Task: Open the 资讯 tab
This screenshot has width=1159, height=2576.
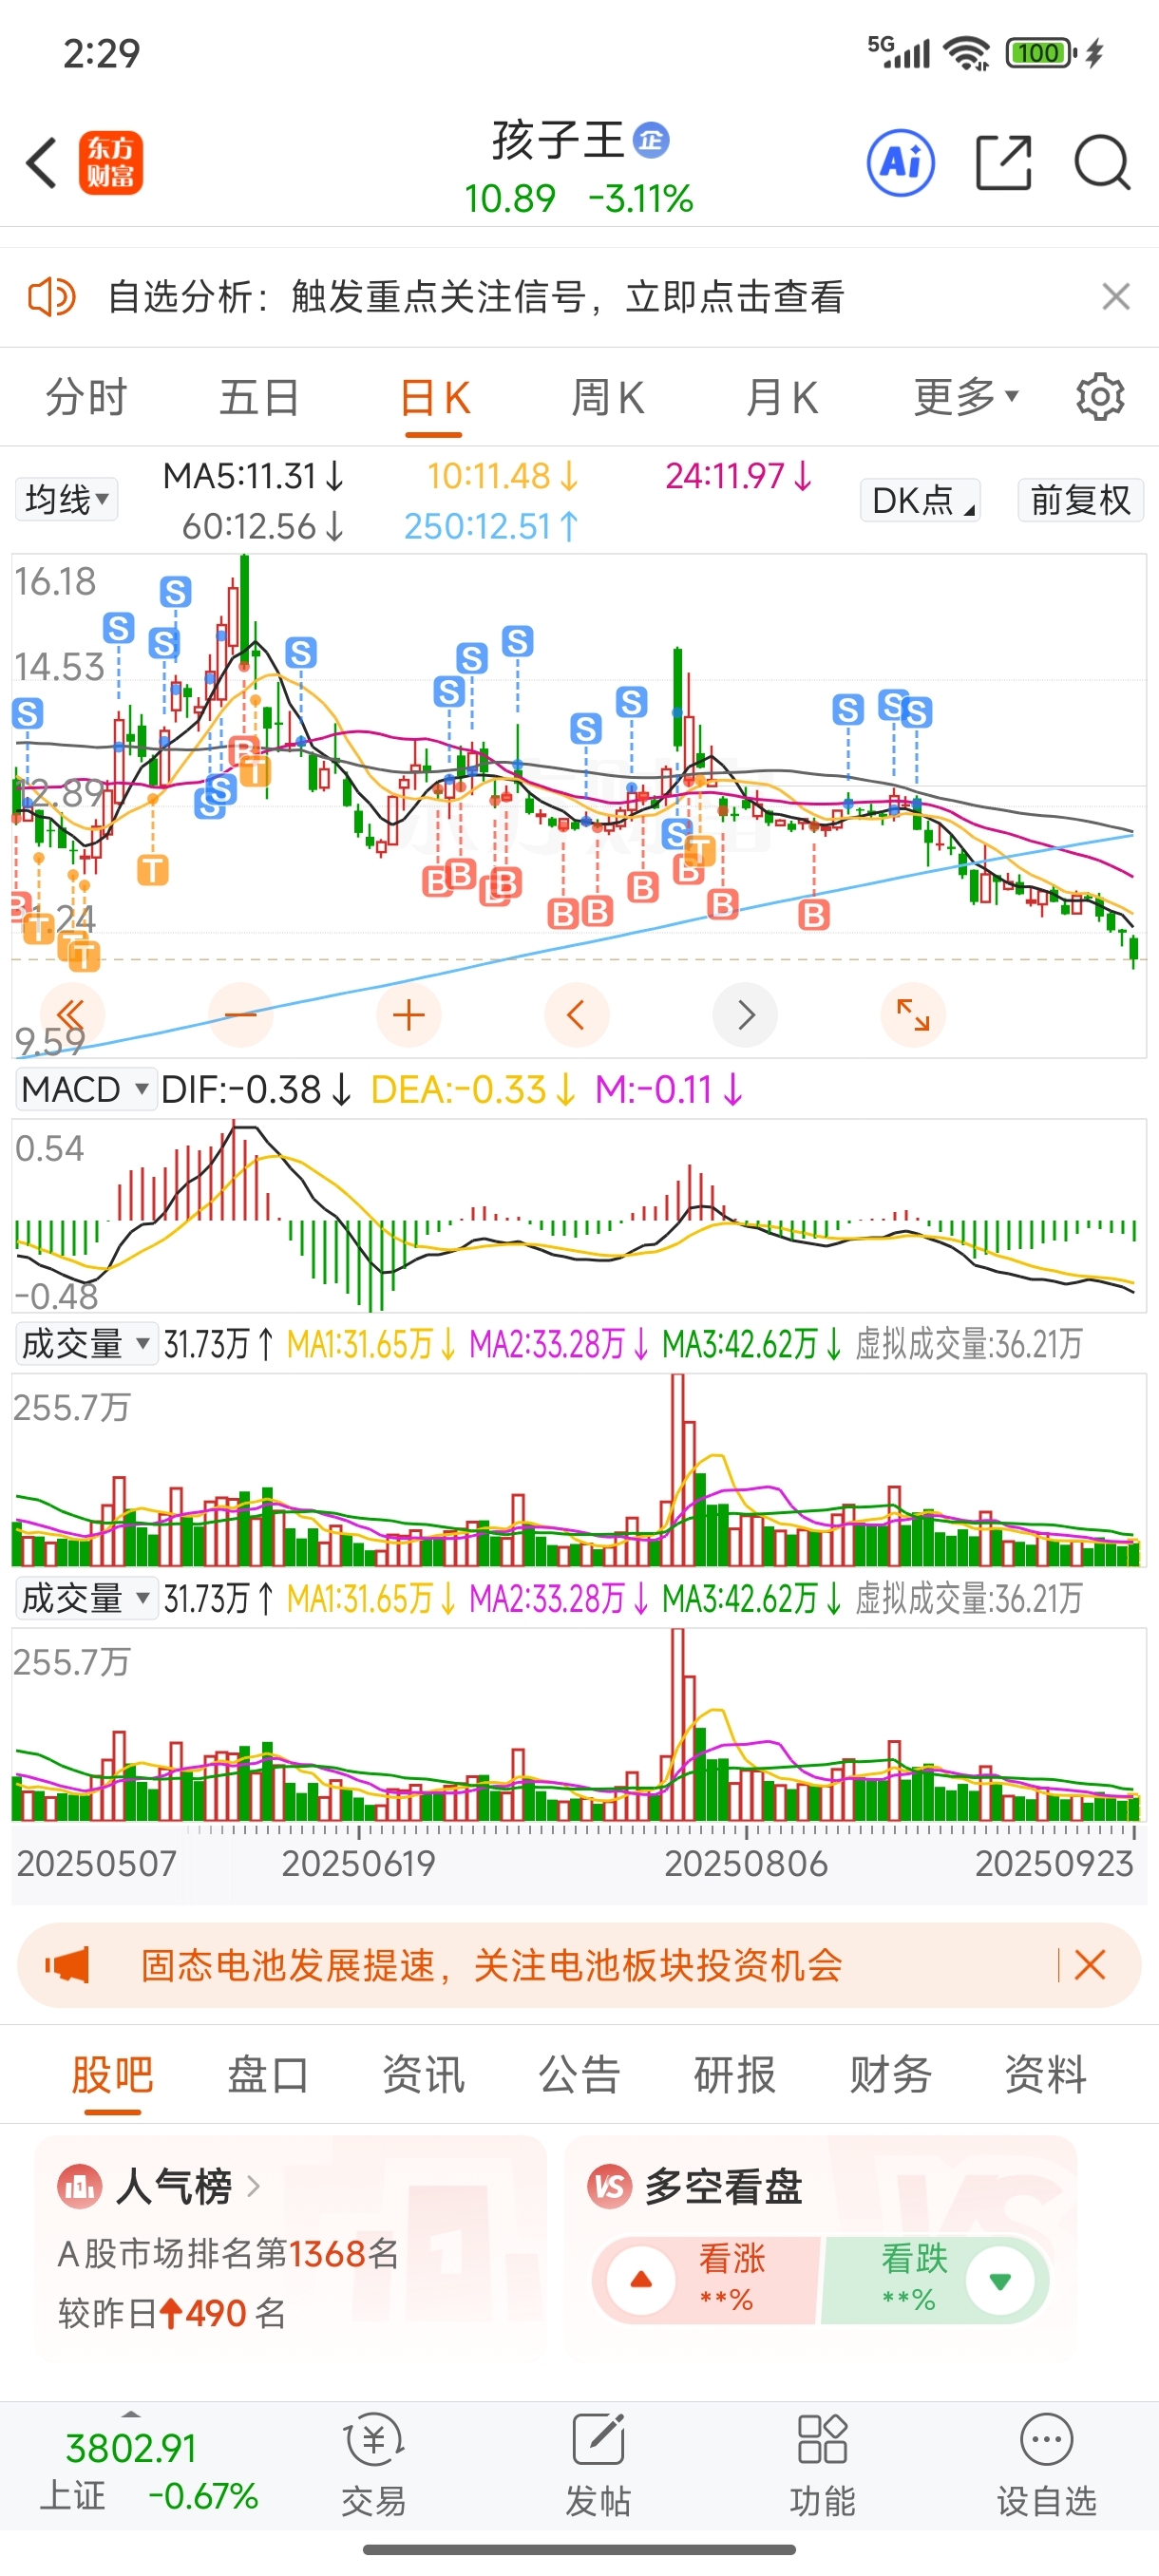Action: point(423,2075)
